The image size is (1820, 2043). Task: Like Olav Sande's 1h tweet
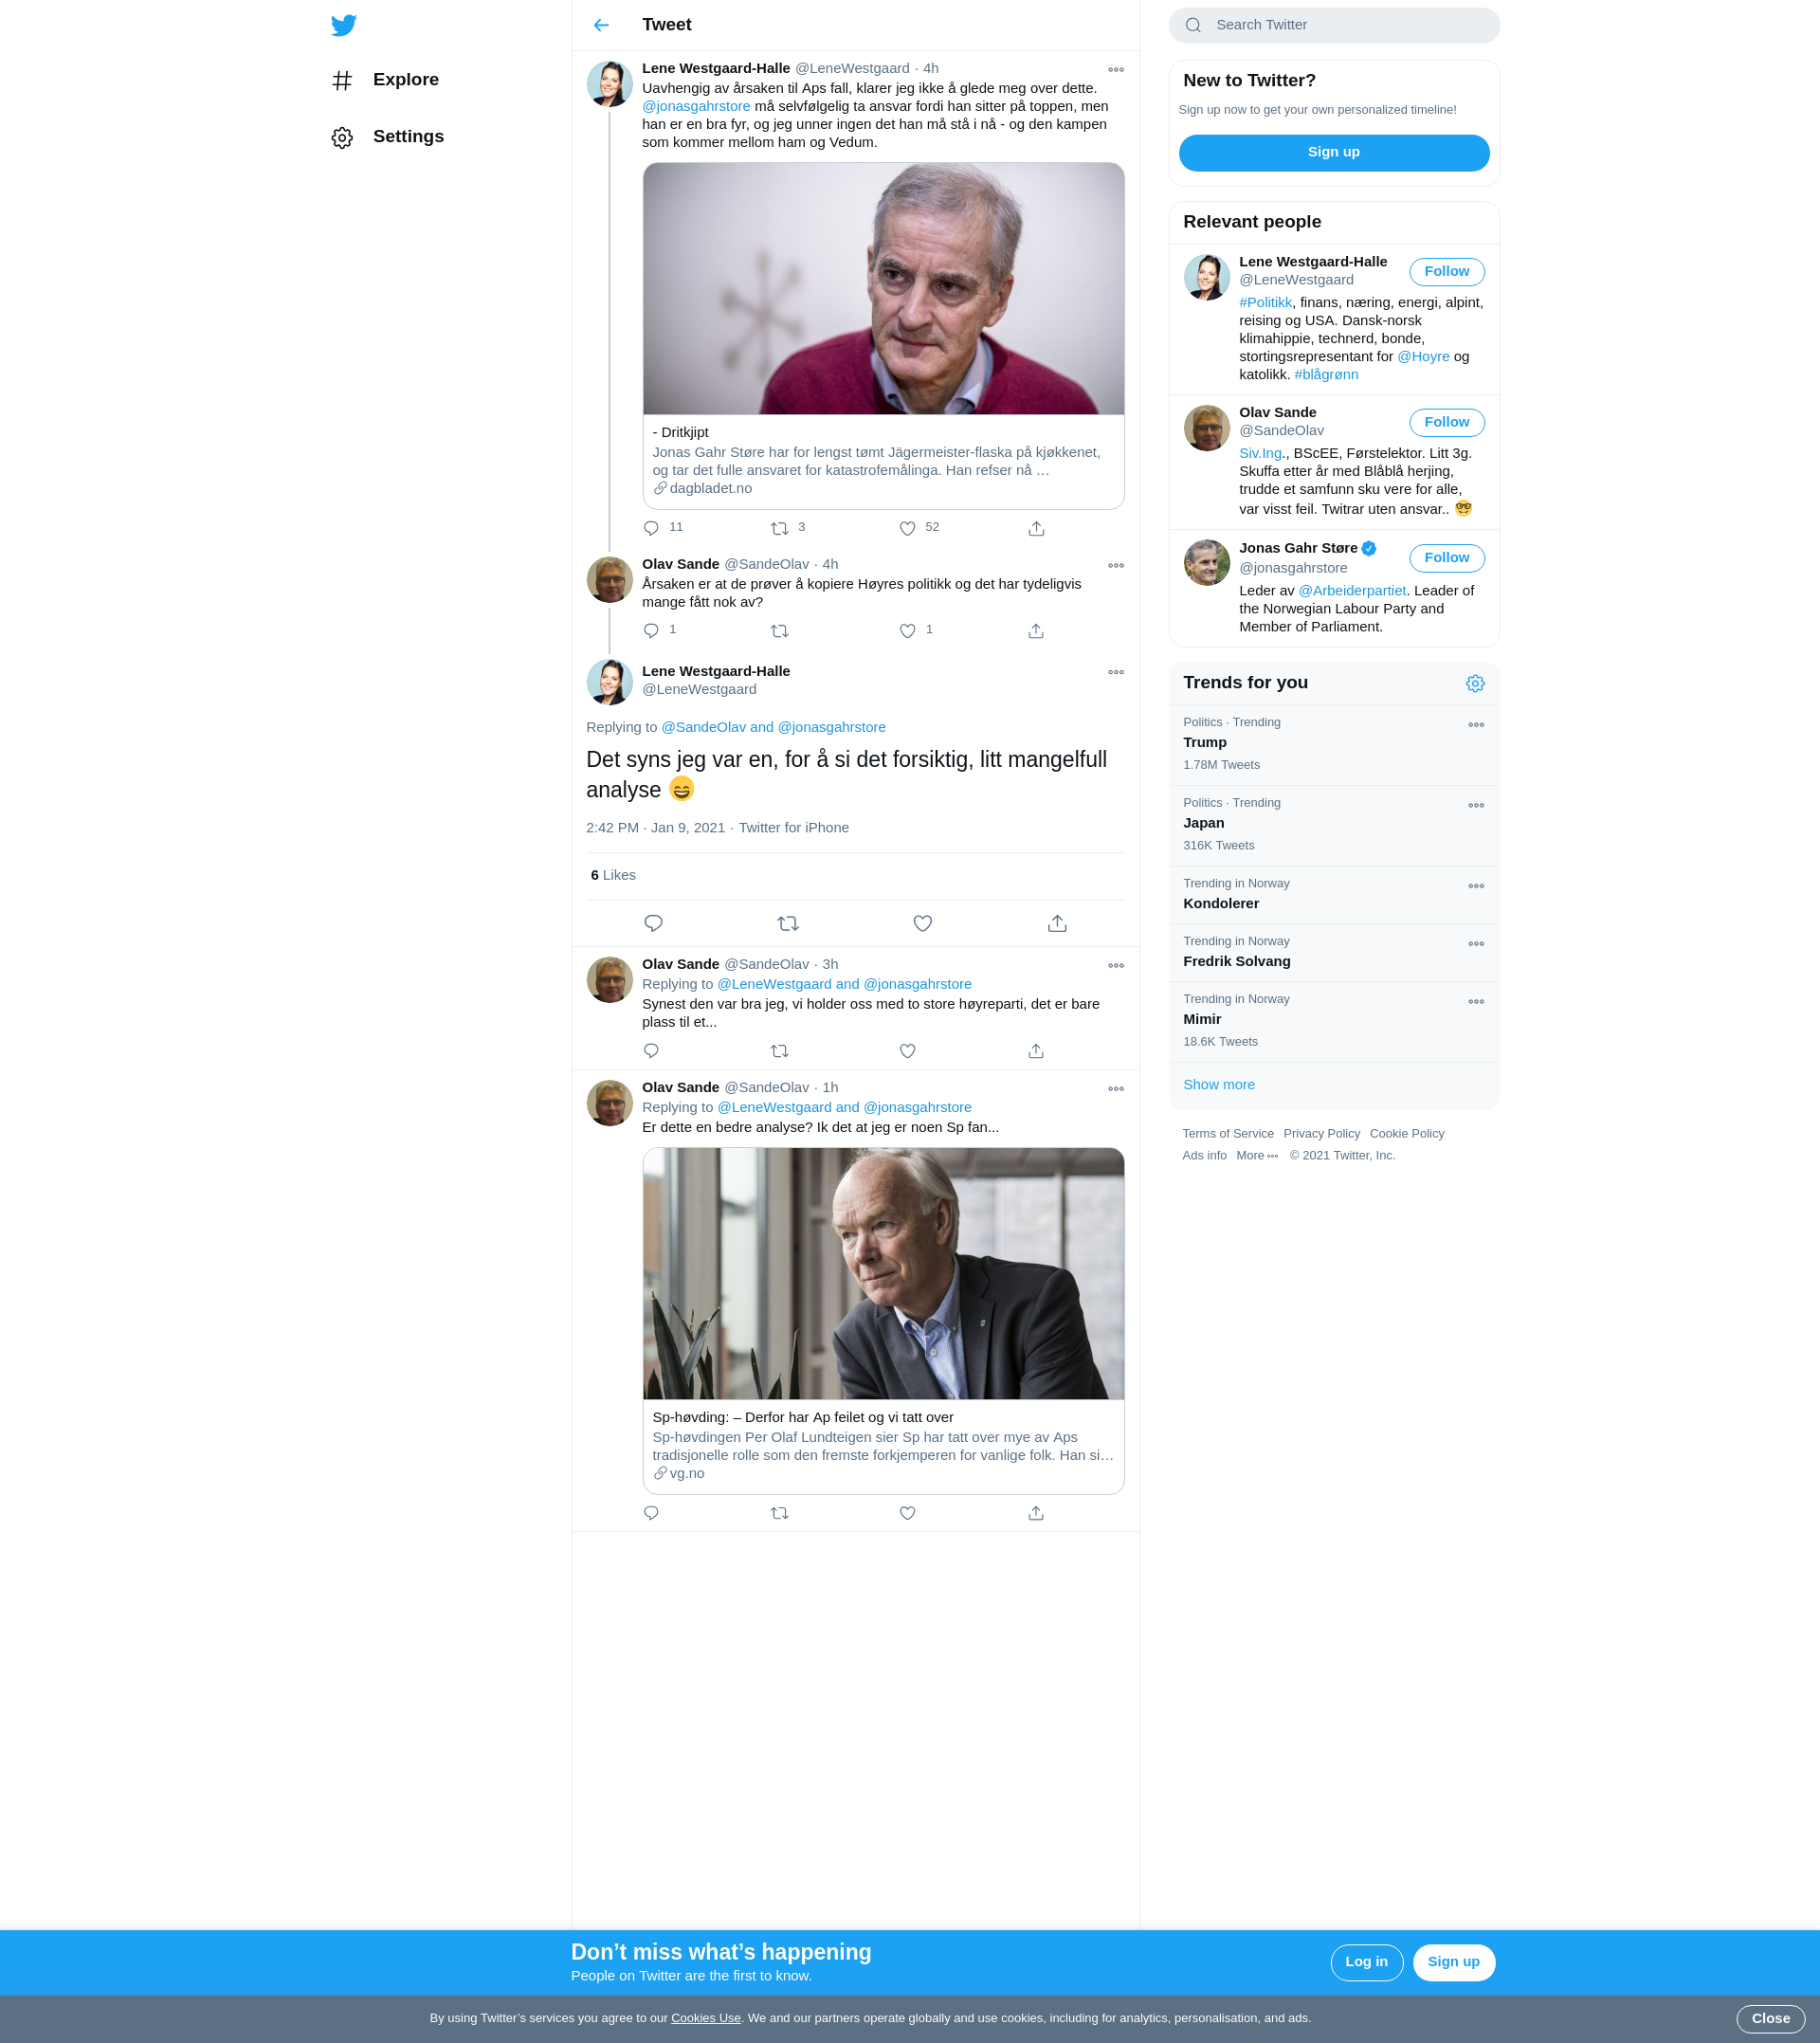coord(908,1513)
